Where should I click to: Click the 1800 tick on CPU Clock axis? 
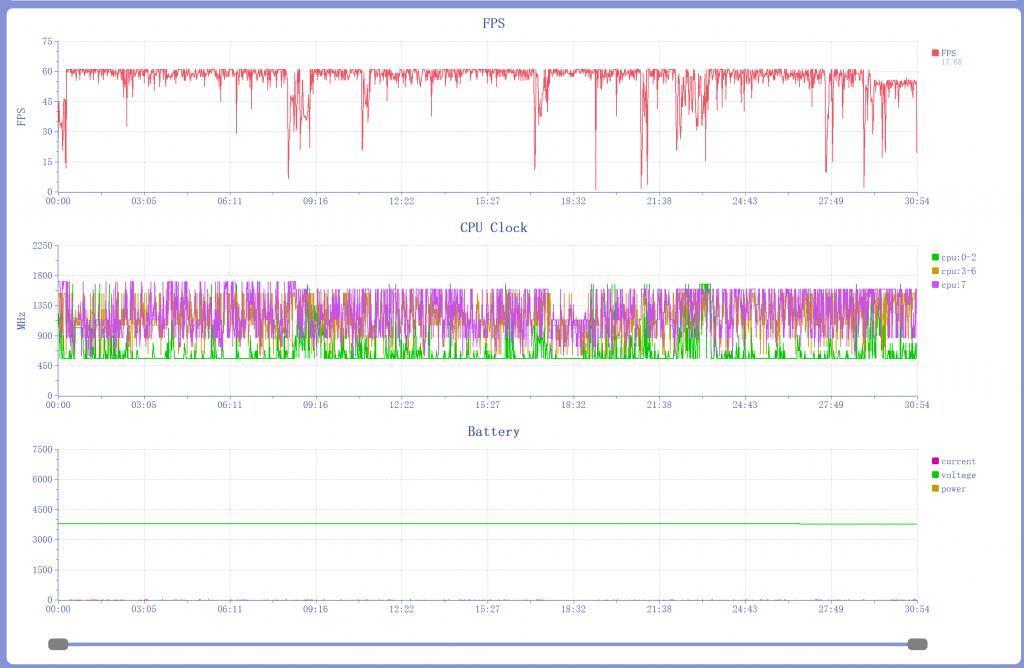point(41,276)
